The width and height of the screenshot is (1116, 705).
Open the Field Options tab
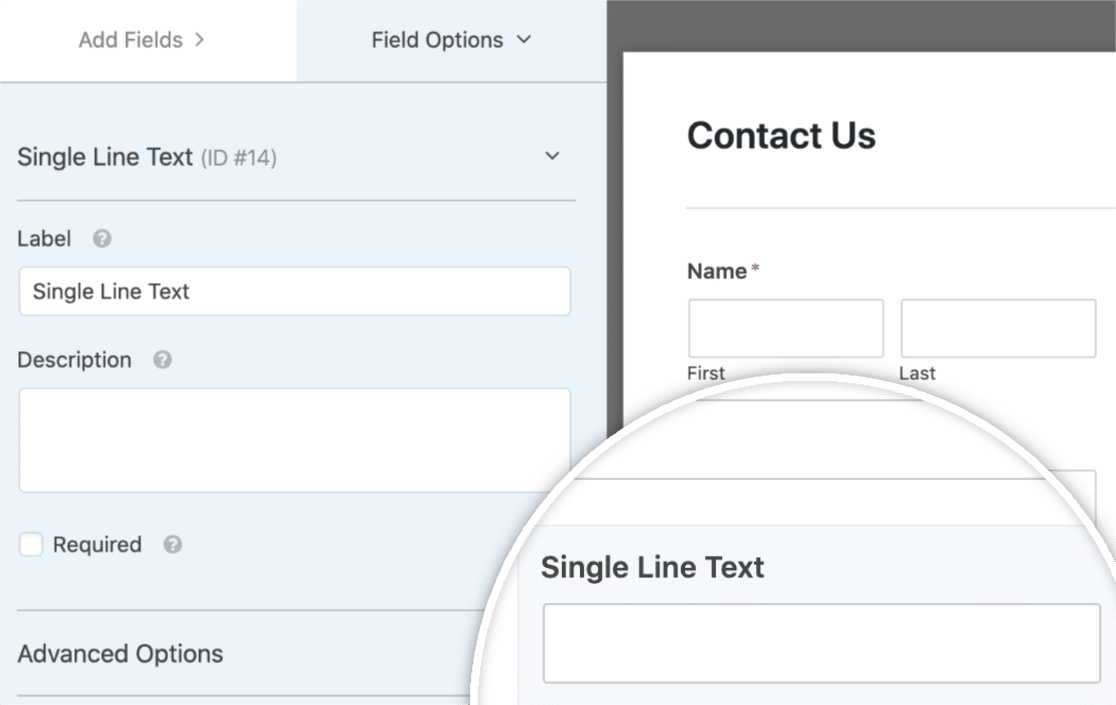pyautogui.click(x=451, y=40)
